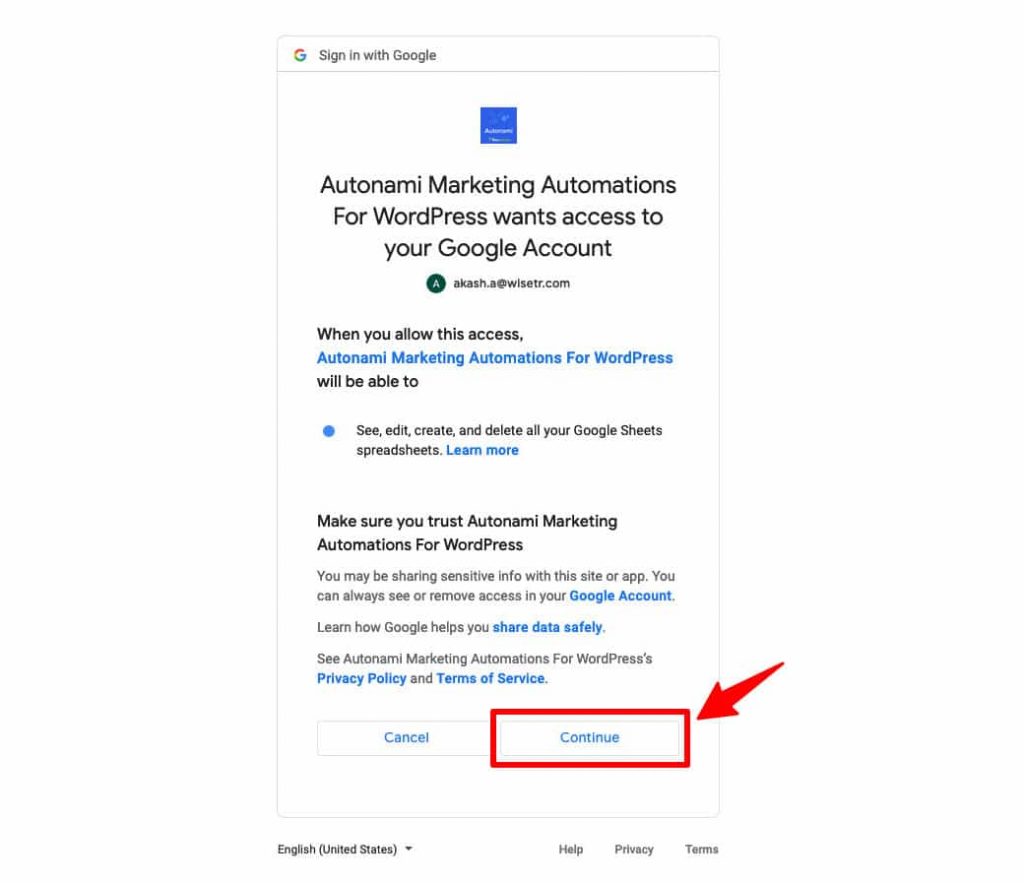This screenshot has width=1024, height=883.
Task: Open the Terms of Service link
Action: pyautogui.click(x=490, y=678)
